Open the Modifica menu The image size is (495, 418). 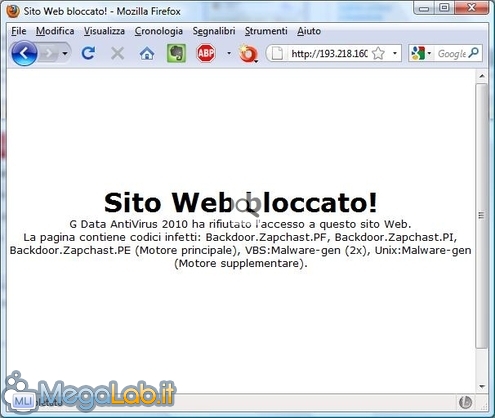click(55, 31)
